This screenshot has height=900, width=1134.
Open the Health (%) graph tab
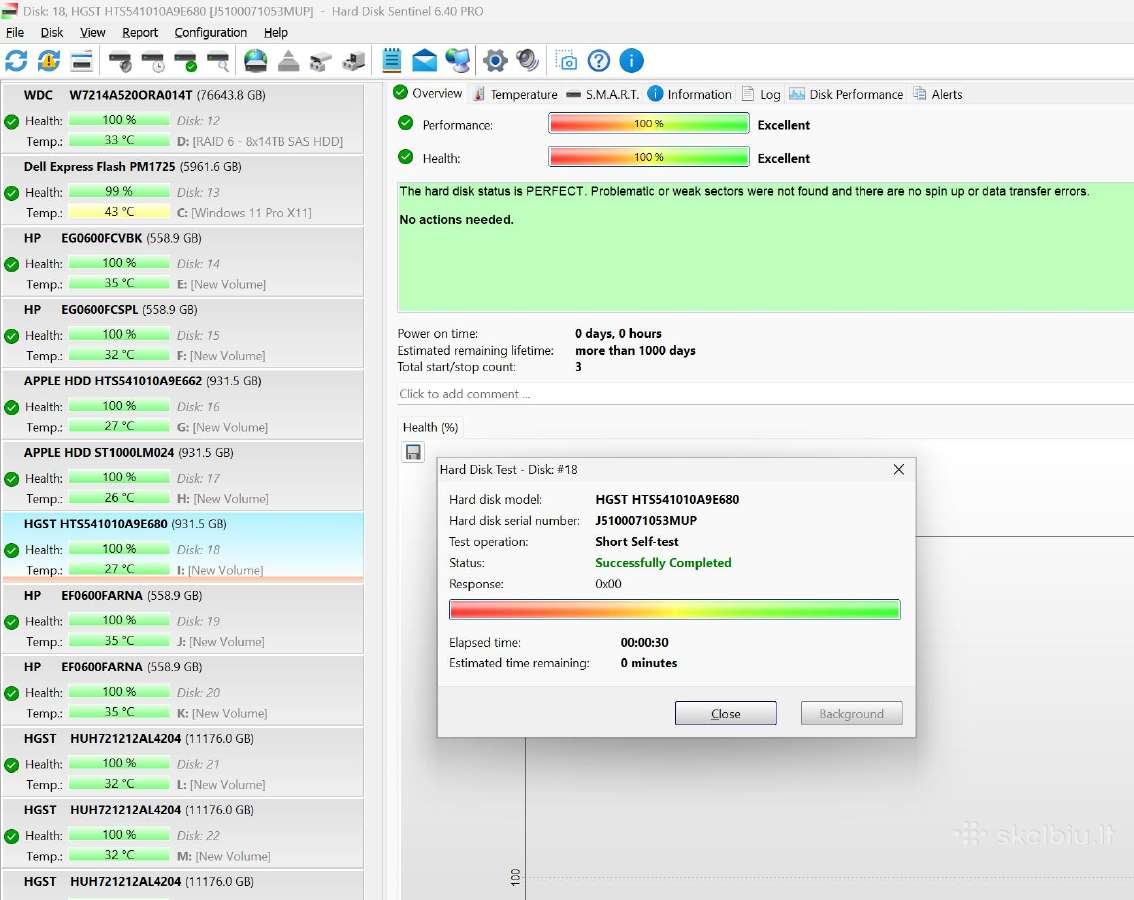click(430, 427)
